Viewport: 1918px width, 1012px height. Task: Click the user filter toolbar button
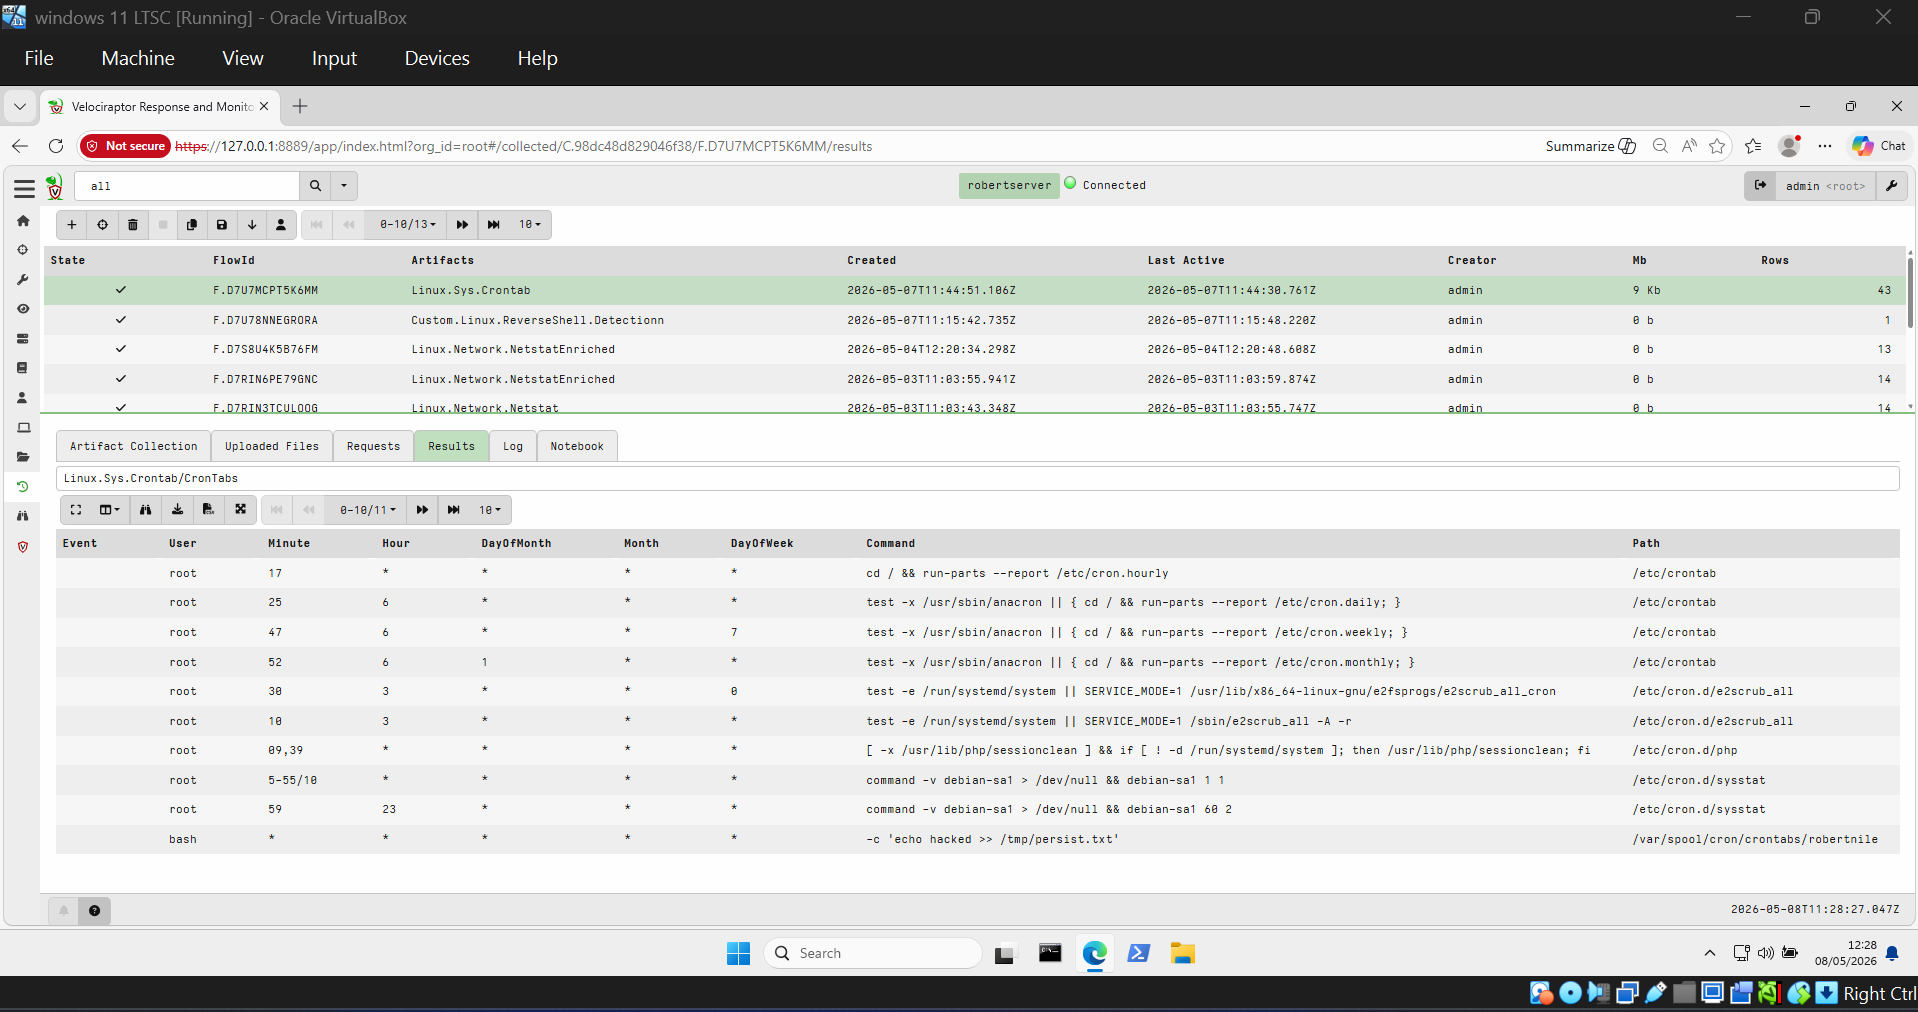coord(281,225)
